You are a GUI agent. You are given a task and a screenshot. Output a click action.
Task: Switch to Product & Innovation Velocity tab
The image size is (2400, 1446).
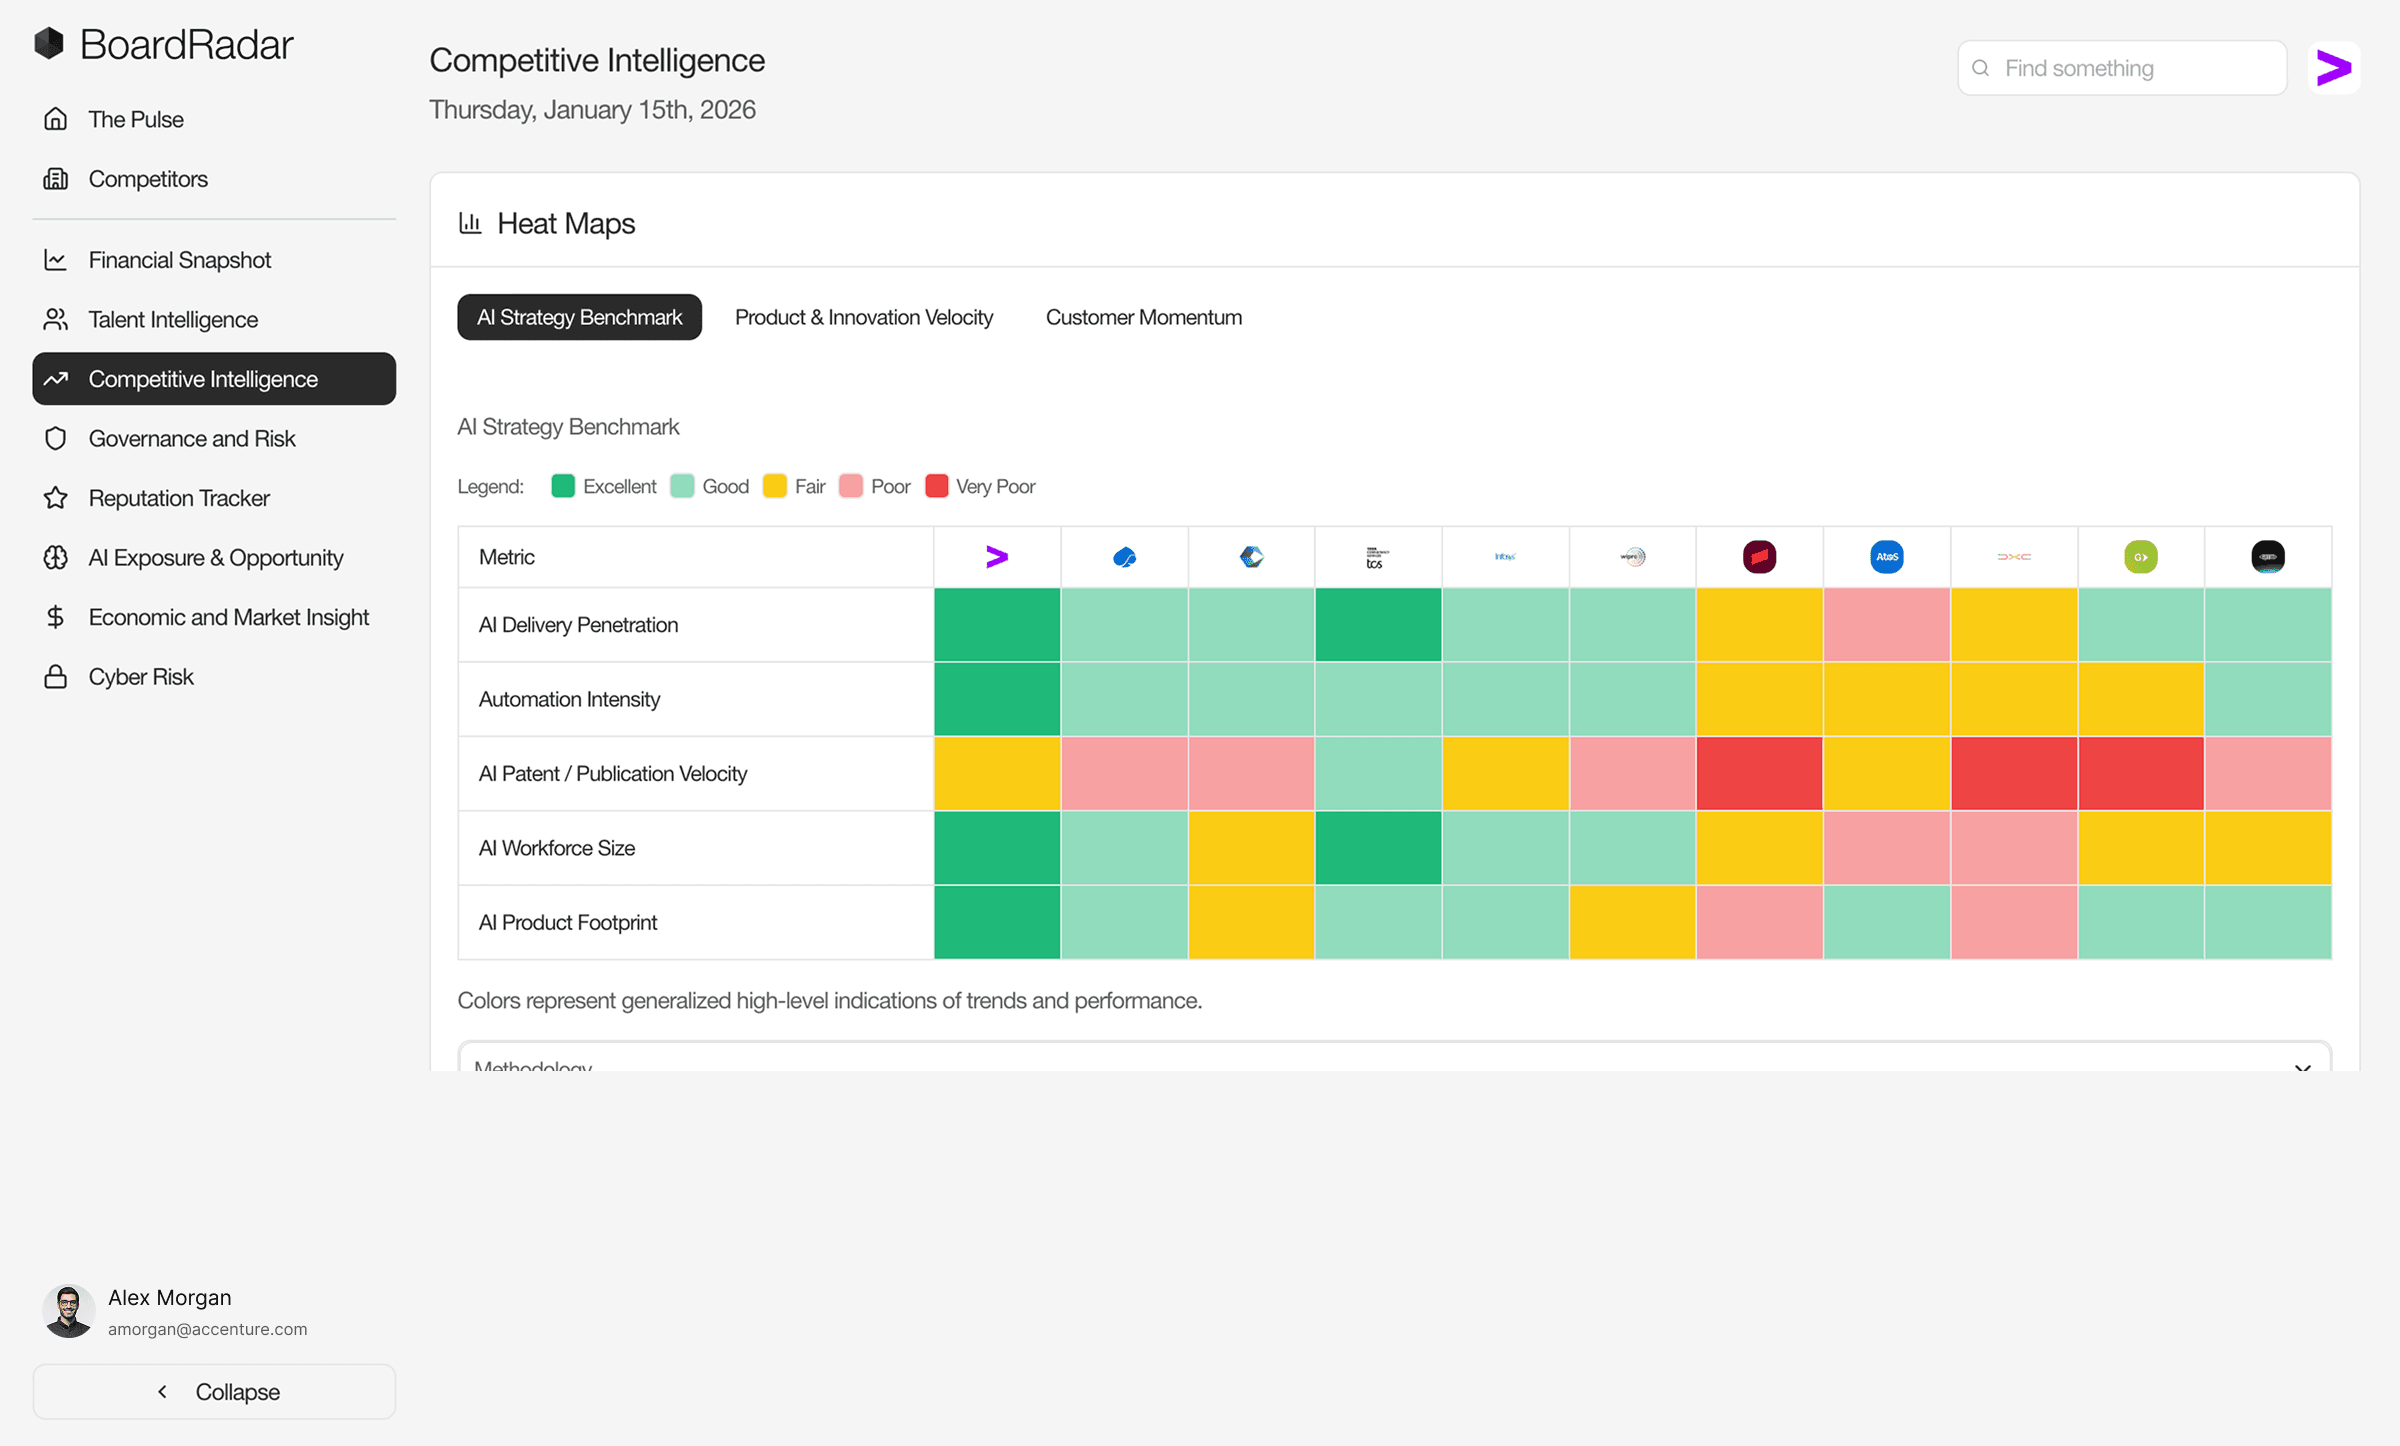coord(863,317)
